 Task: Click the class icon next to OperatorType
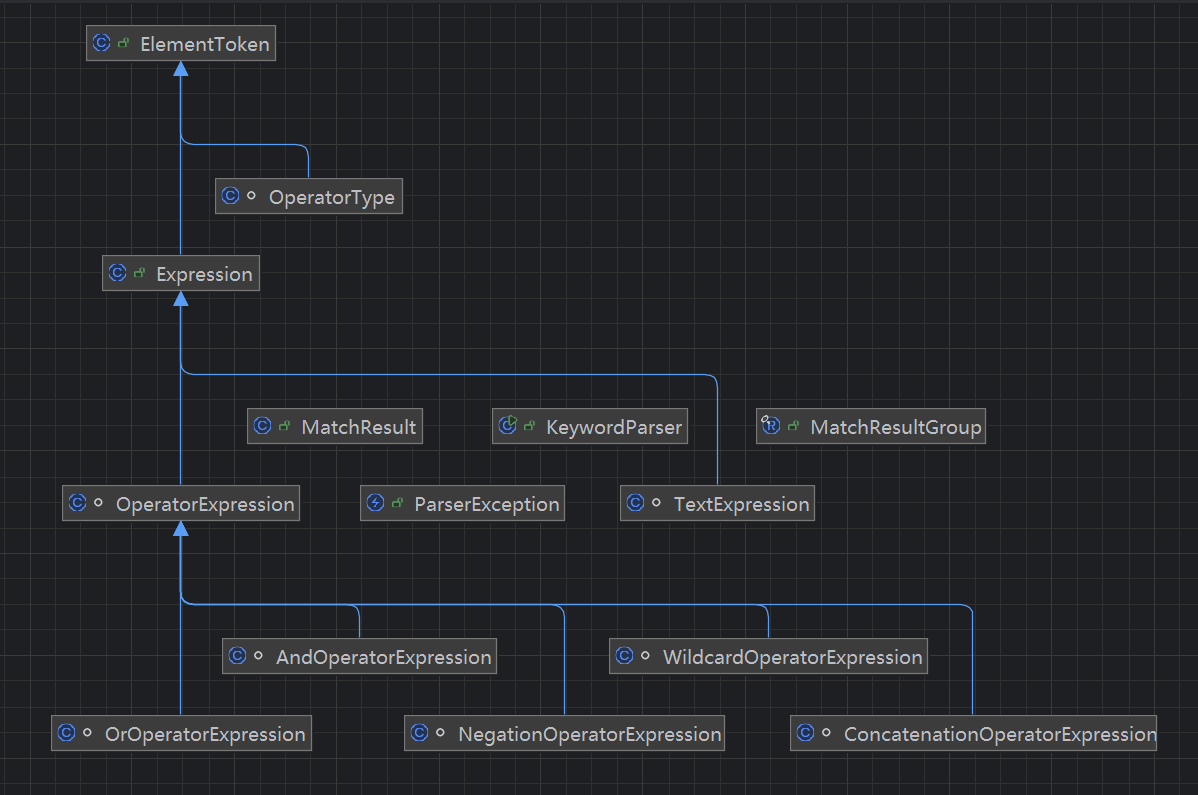pyautogui.click(x=230, y=197)
